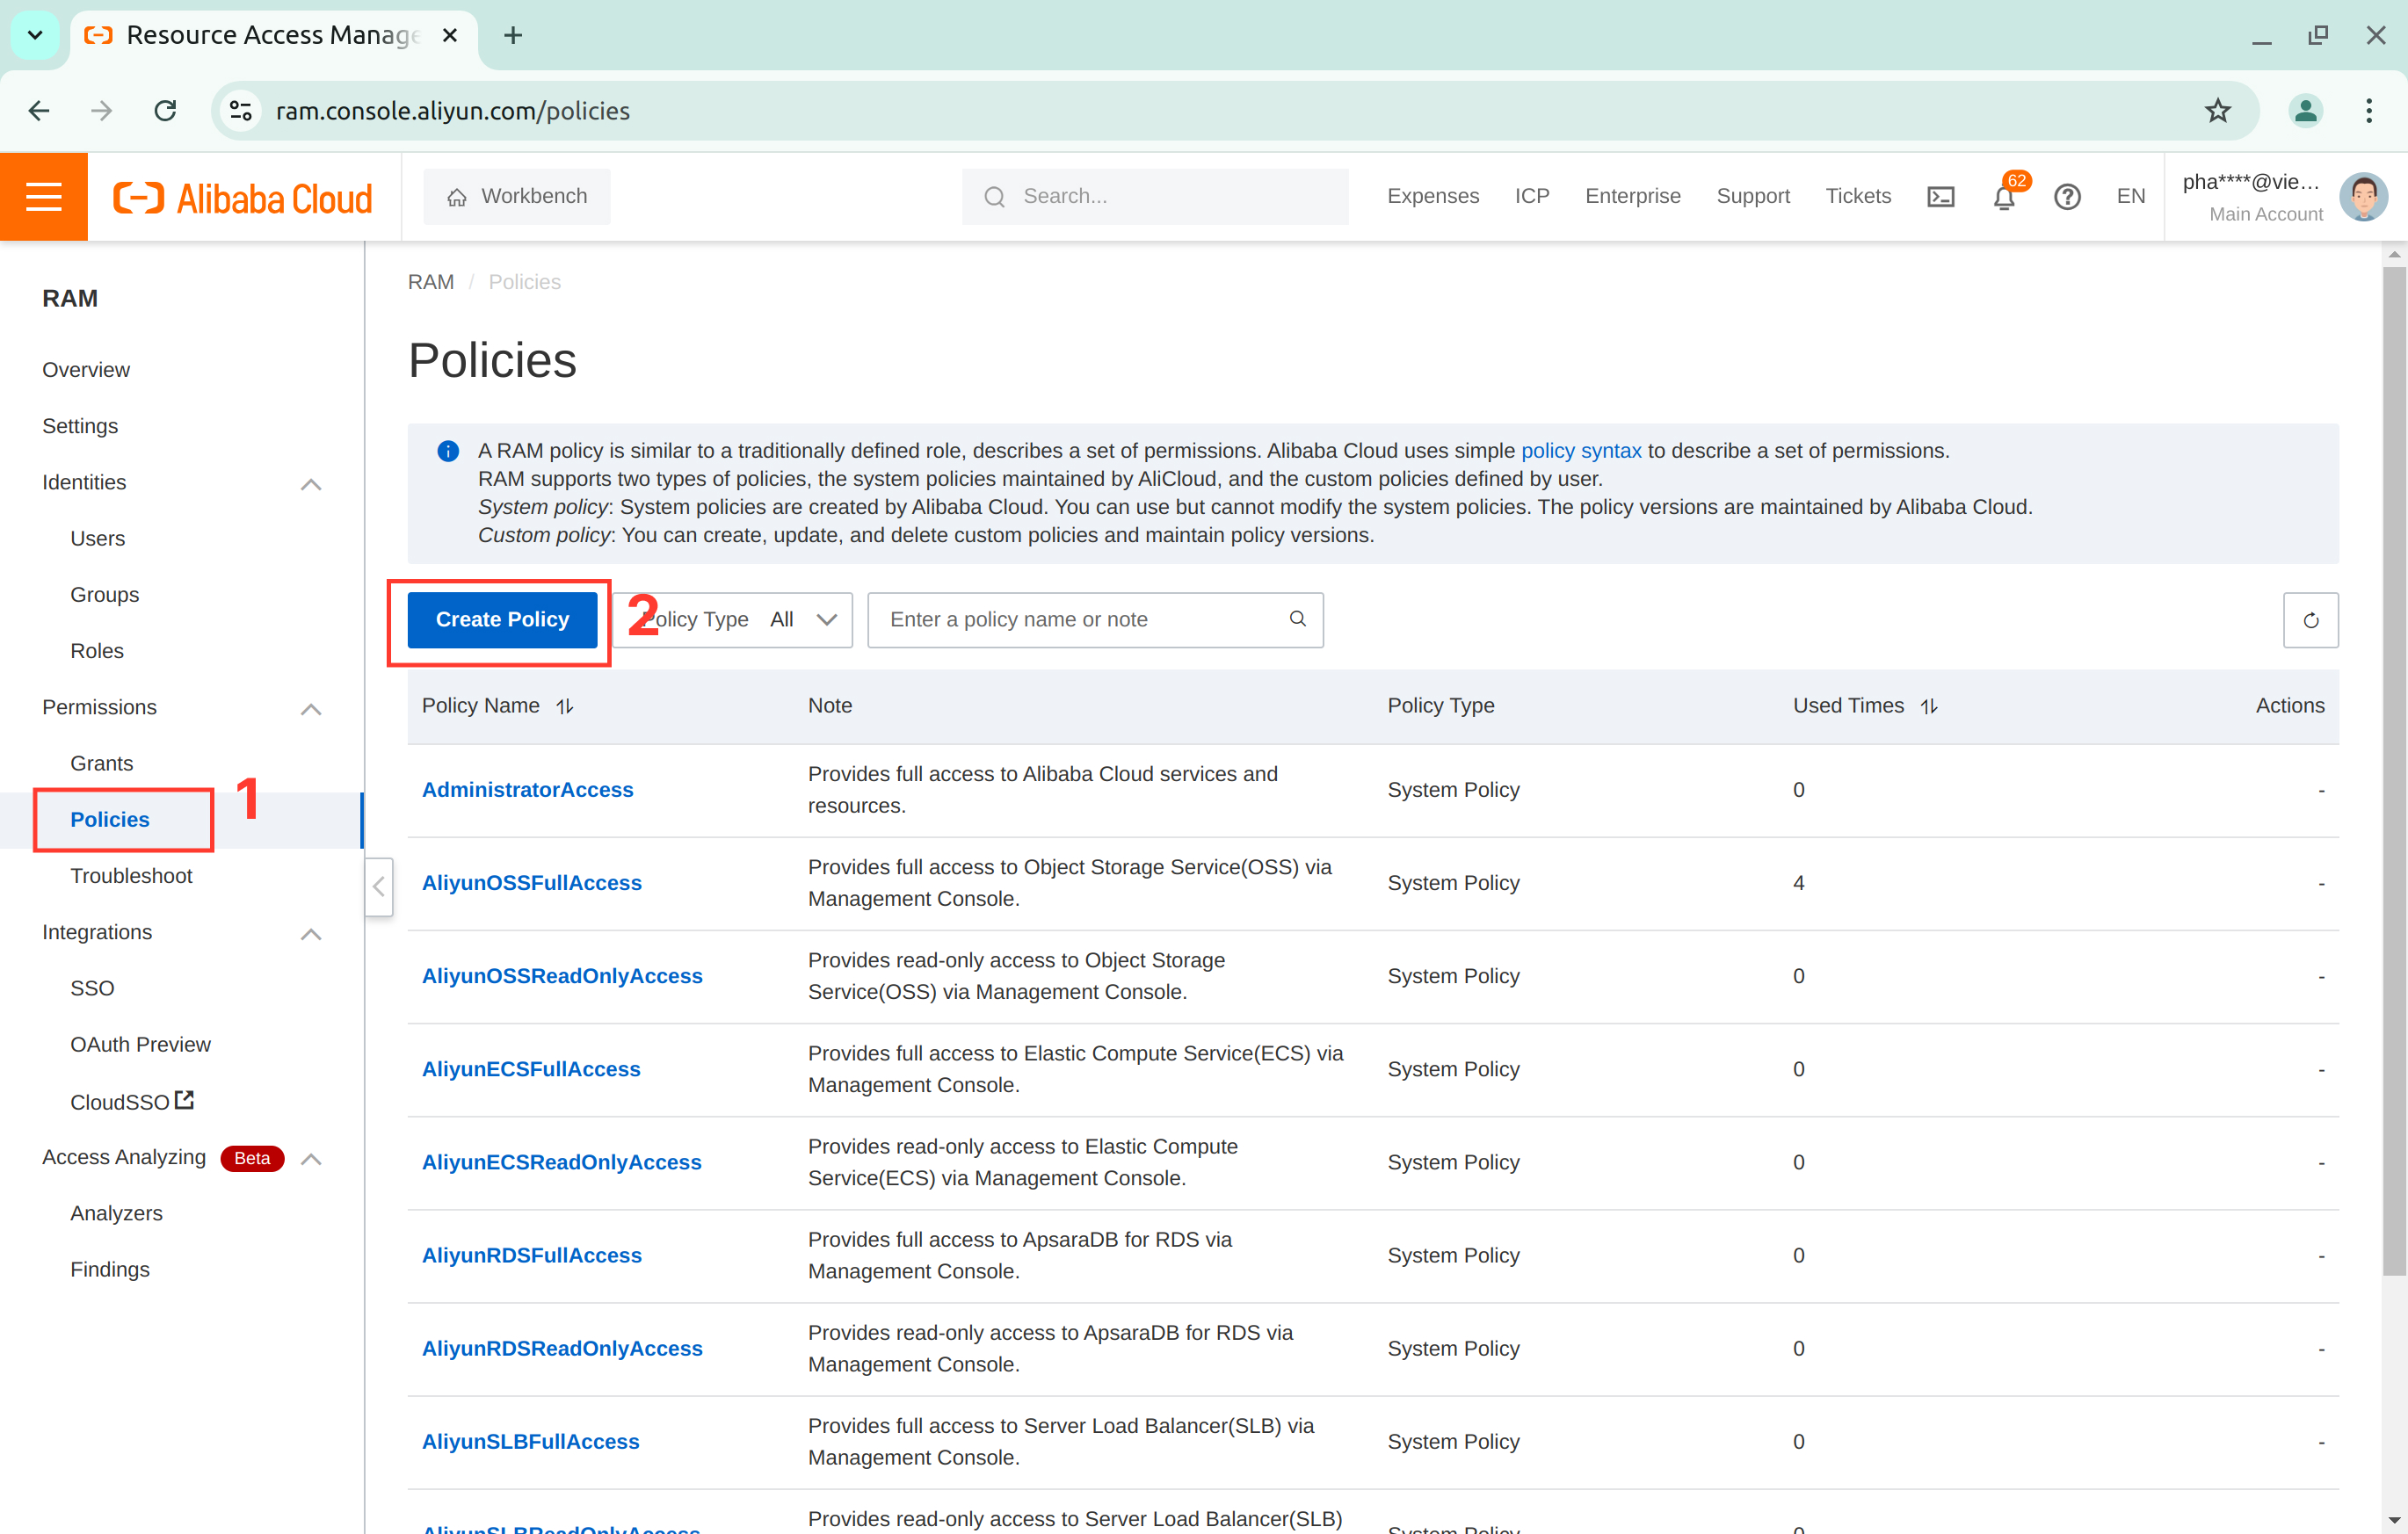The image size is (2408, 1534).
Task: Open AliyunOSSReadOnlyAccess policy
Action: click(562, 976)
